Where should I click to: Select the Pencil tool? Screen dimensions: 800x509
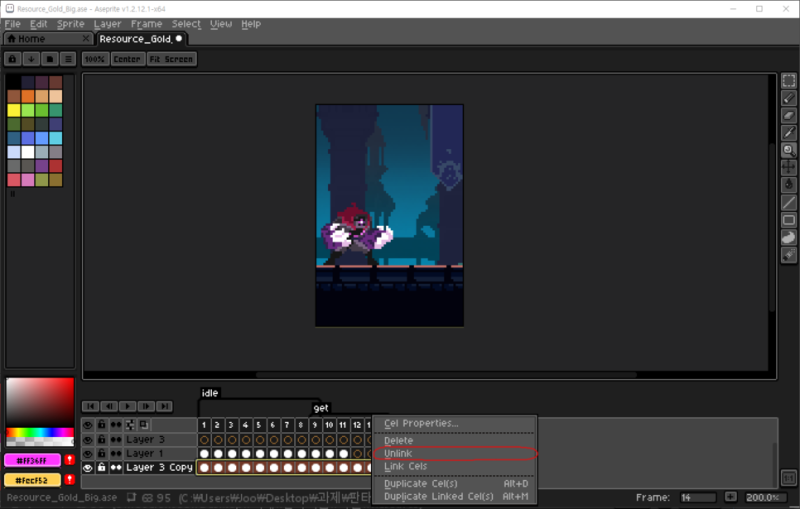click(x=789, y=98)
